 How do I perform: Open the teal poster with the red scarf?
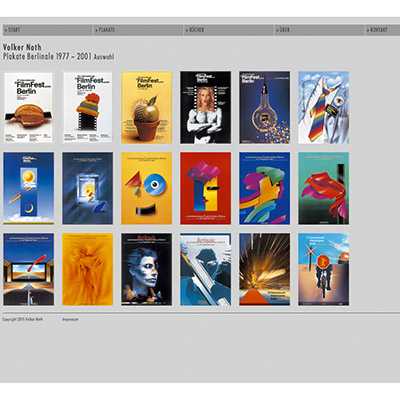[x=324, y=188]
